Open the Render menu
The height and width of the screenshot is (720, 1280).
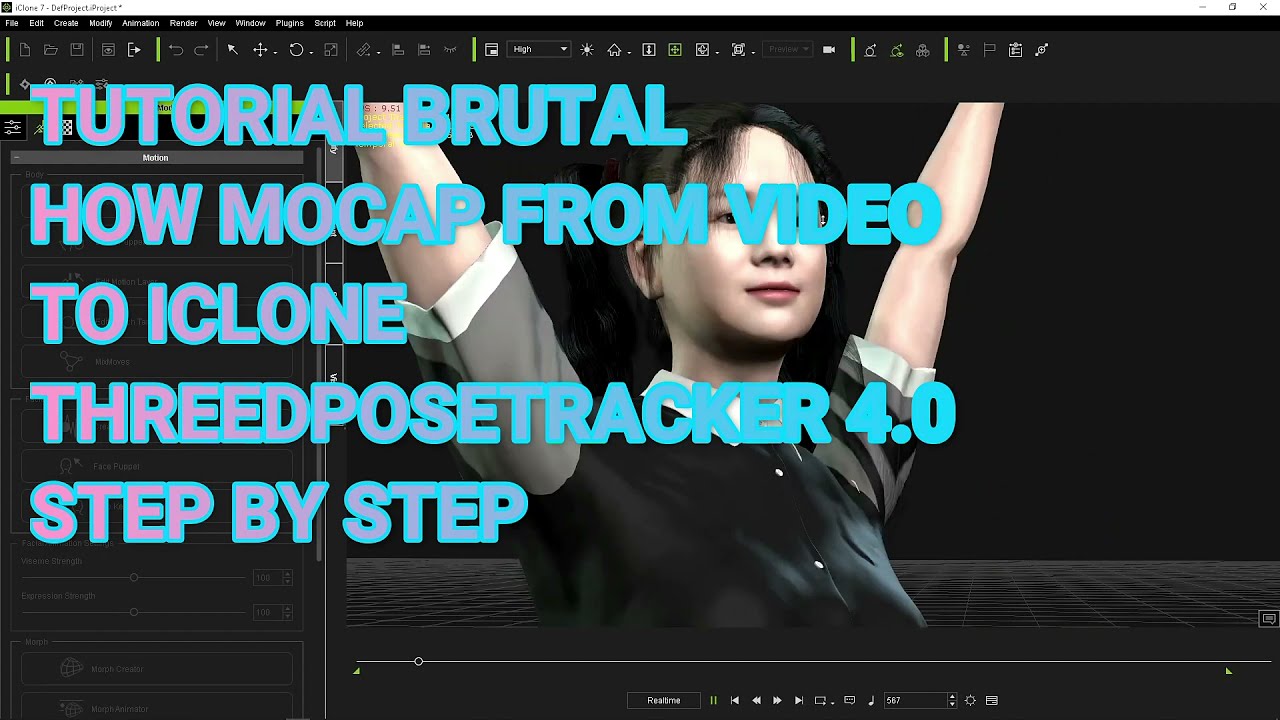pos(184,23)
